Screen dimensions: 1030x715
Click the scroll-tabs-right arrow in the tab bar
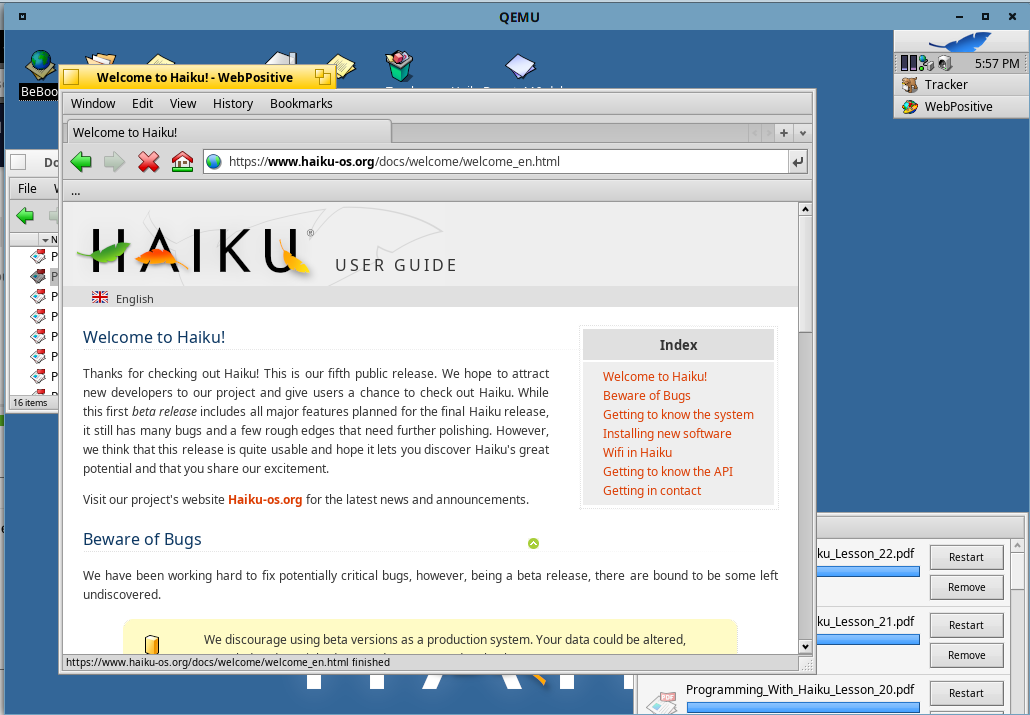click(x=767, y=133)
